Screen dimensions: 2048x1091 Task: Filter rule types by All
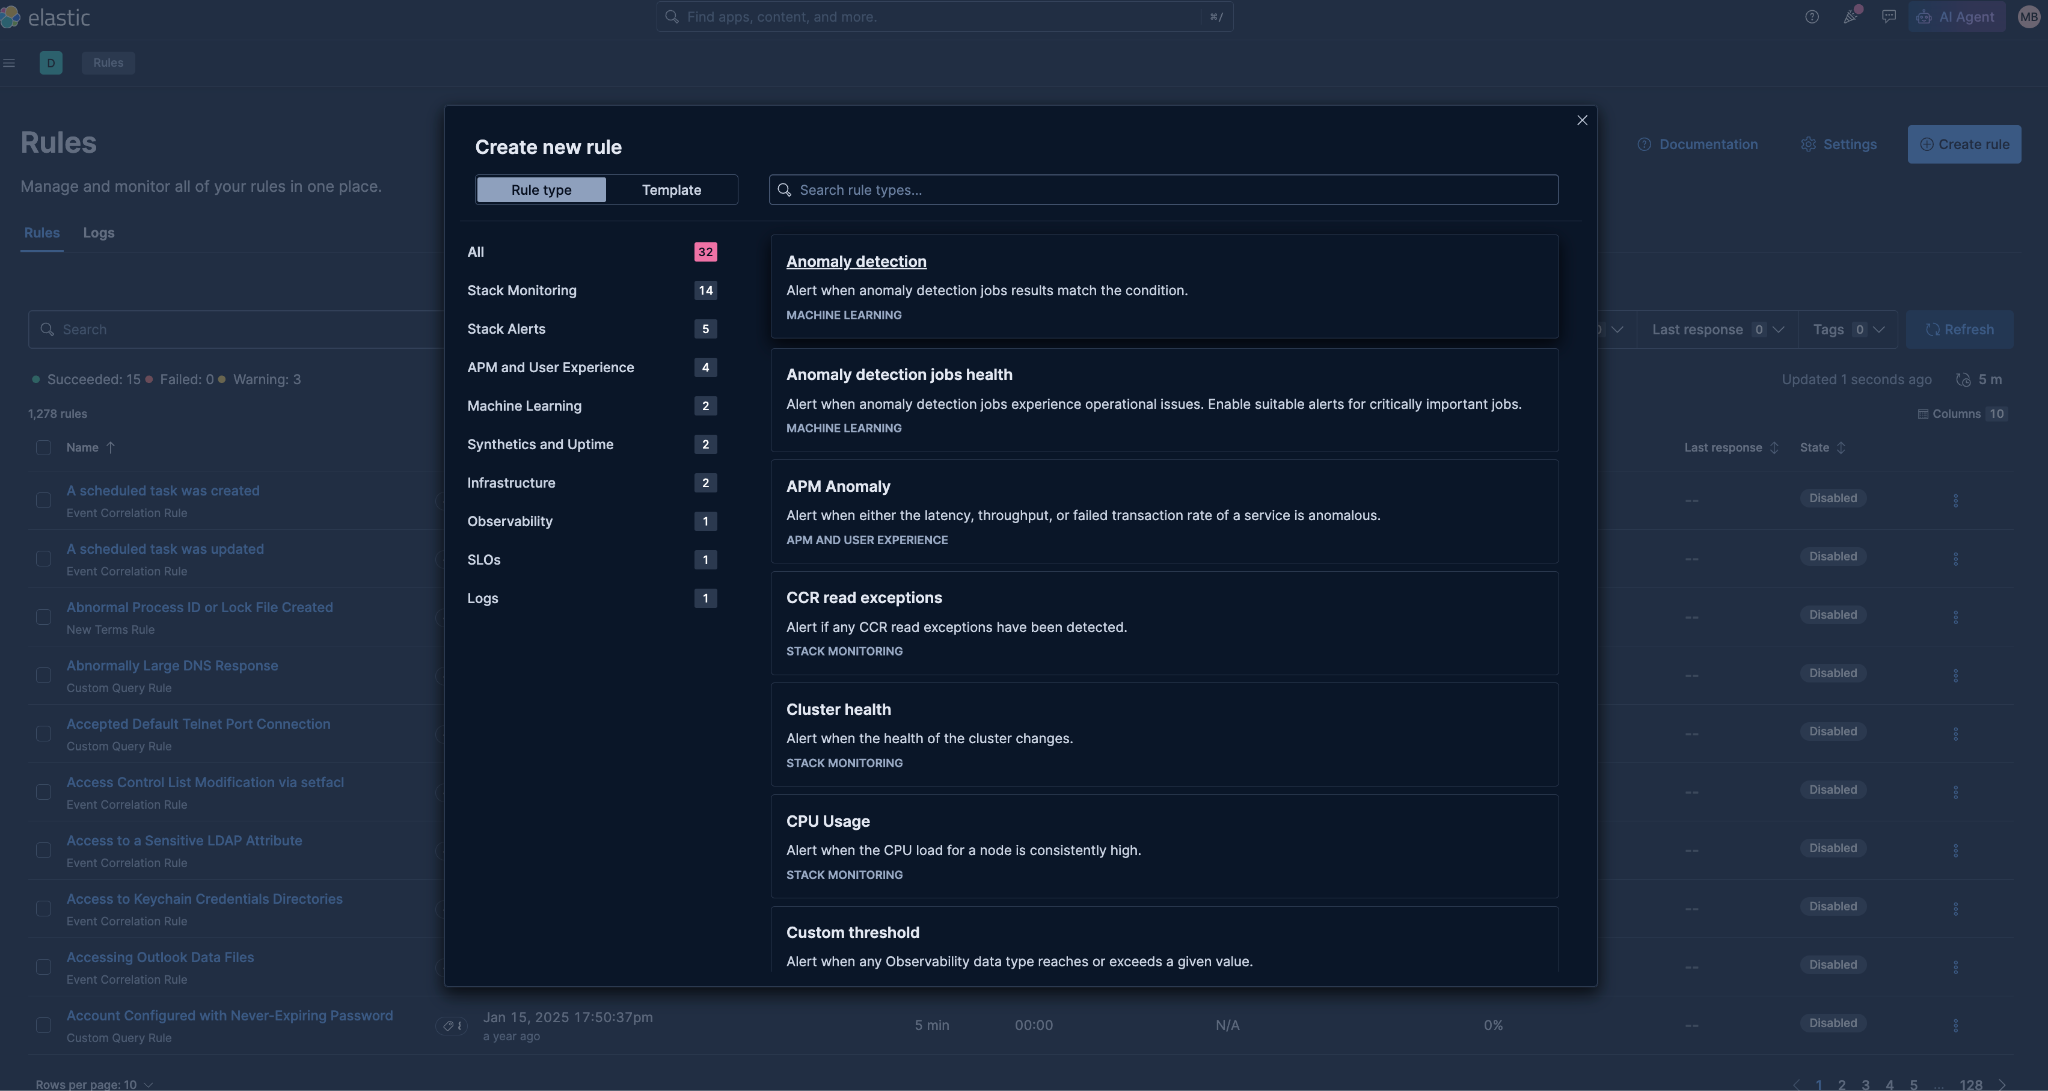click(x=591, y=252)
